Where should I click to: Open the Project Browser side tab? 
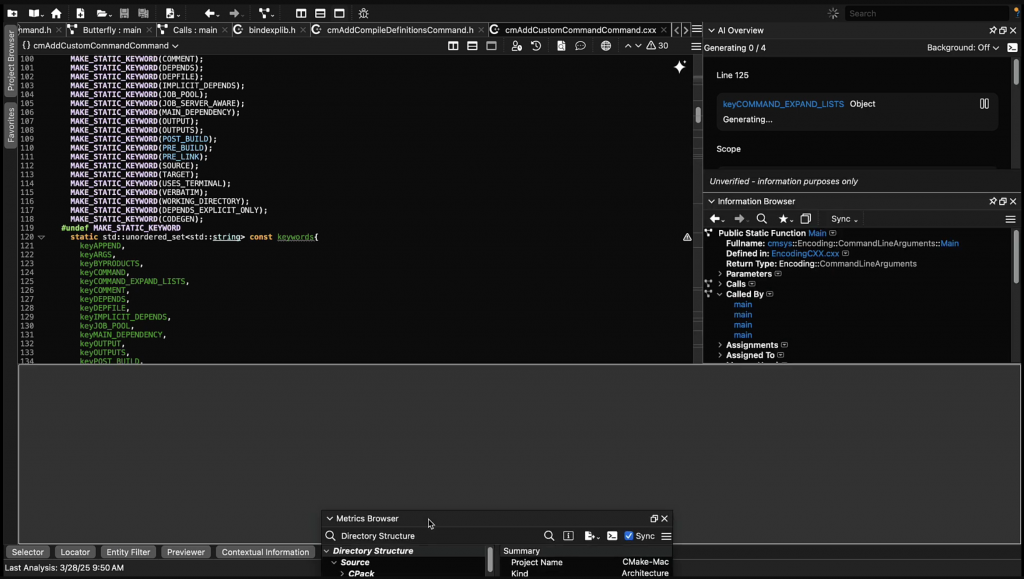tap(10, 61)
